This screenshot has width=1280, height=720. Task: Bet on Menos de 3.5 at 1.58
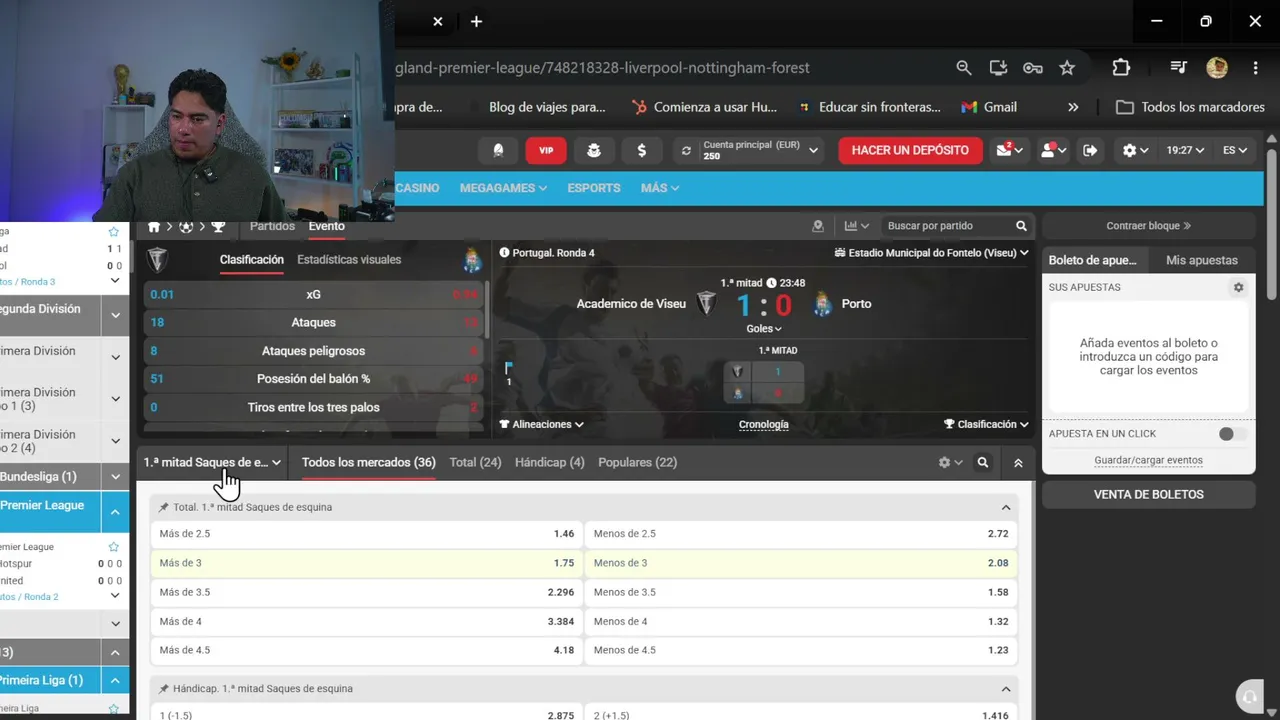(x=801, y=592)
